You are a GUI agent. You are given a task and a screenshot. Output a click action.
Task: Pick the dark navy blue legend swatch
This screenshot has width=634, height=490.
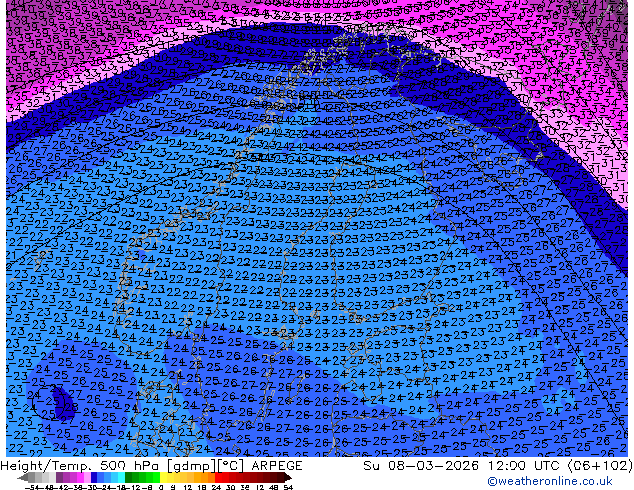94,477
